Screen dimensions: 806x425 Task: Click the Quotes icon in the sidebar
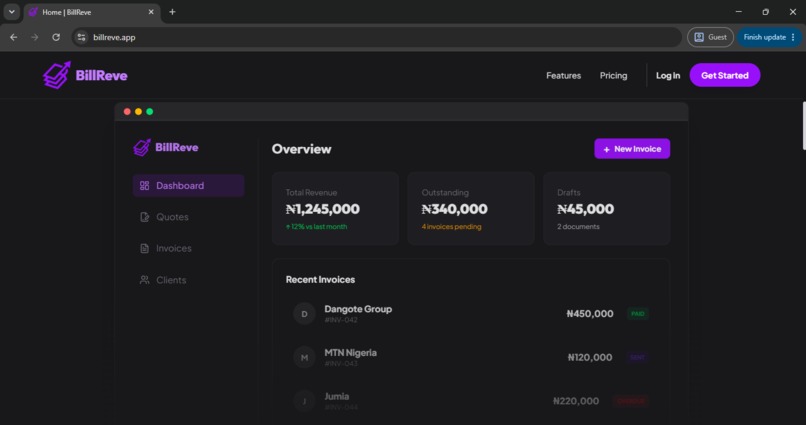coord(144,217)
